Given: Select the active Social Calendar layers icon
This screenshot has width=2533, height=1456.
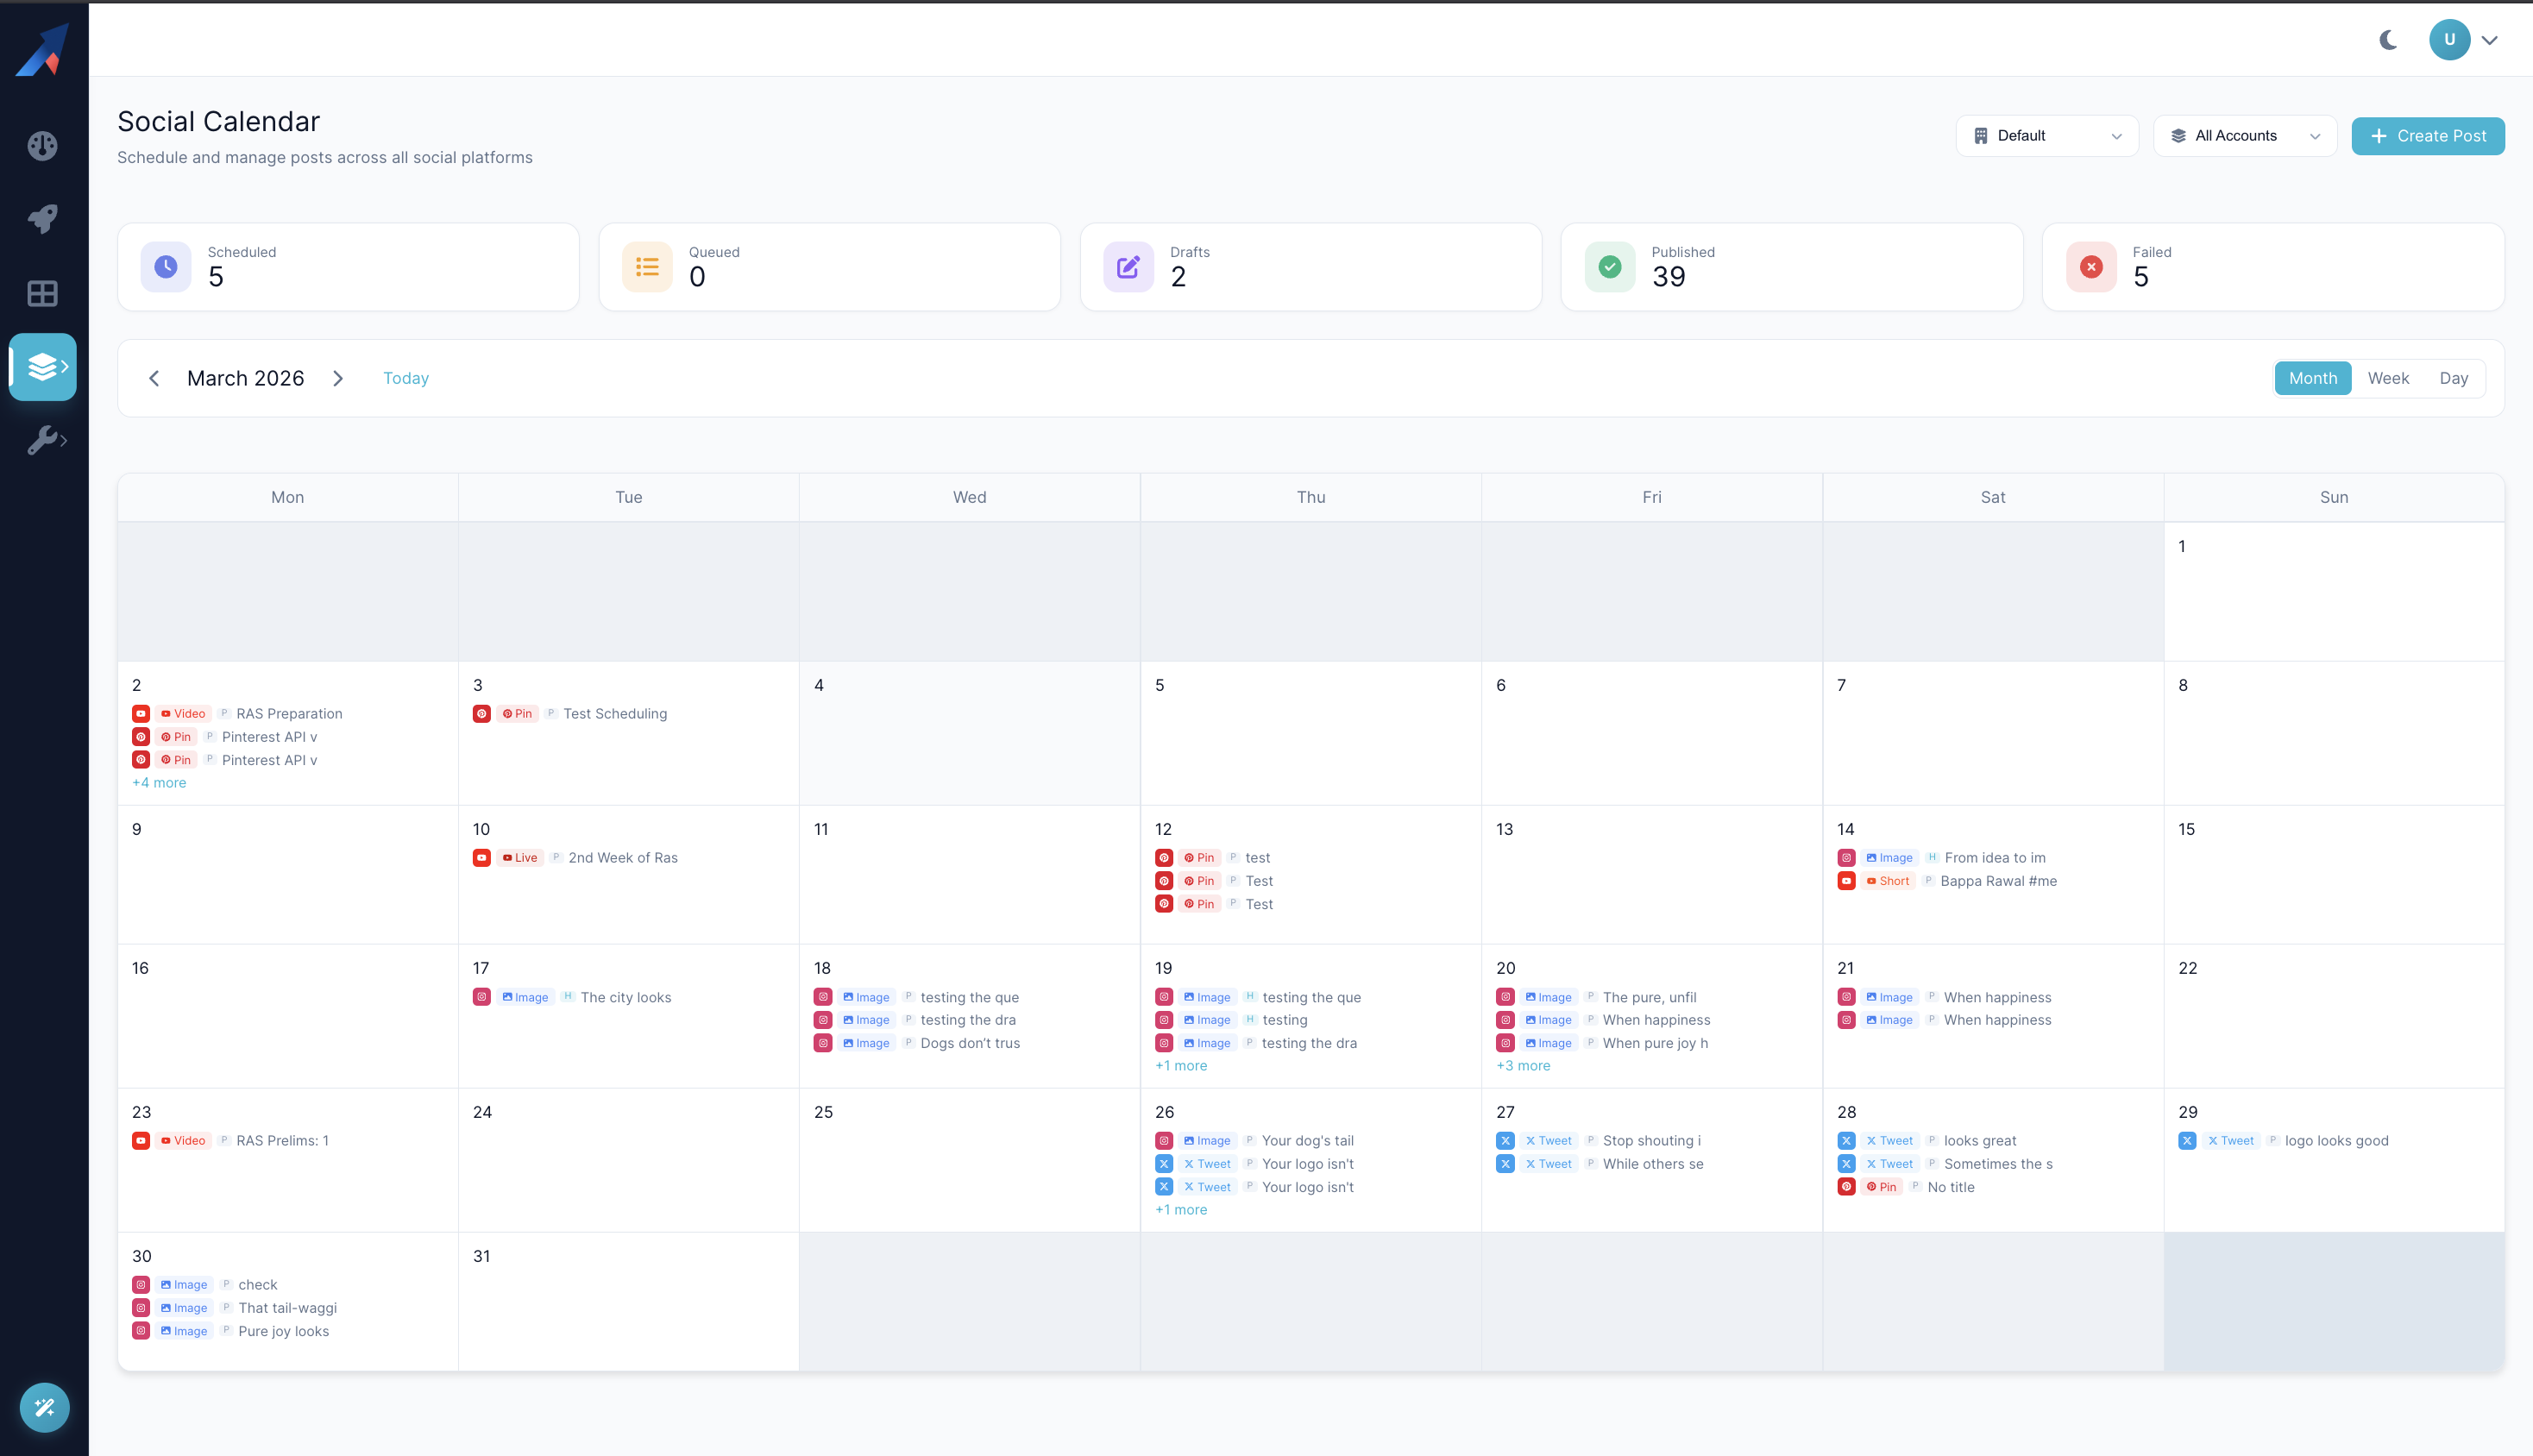Looking at the screenshot, I should point(43,367).
